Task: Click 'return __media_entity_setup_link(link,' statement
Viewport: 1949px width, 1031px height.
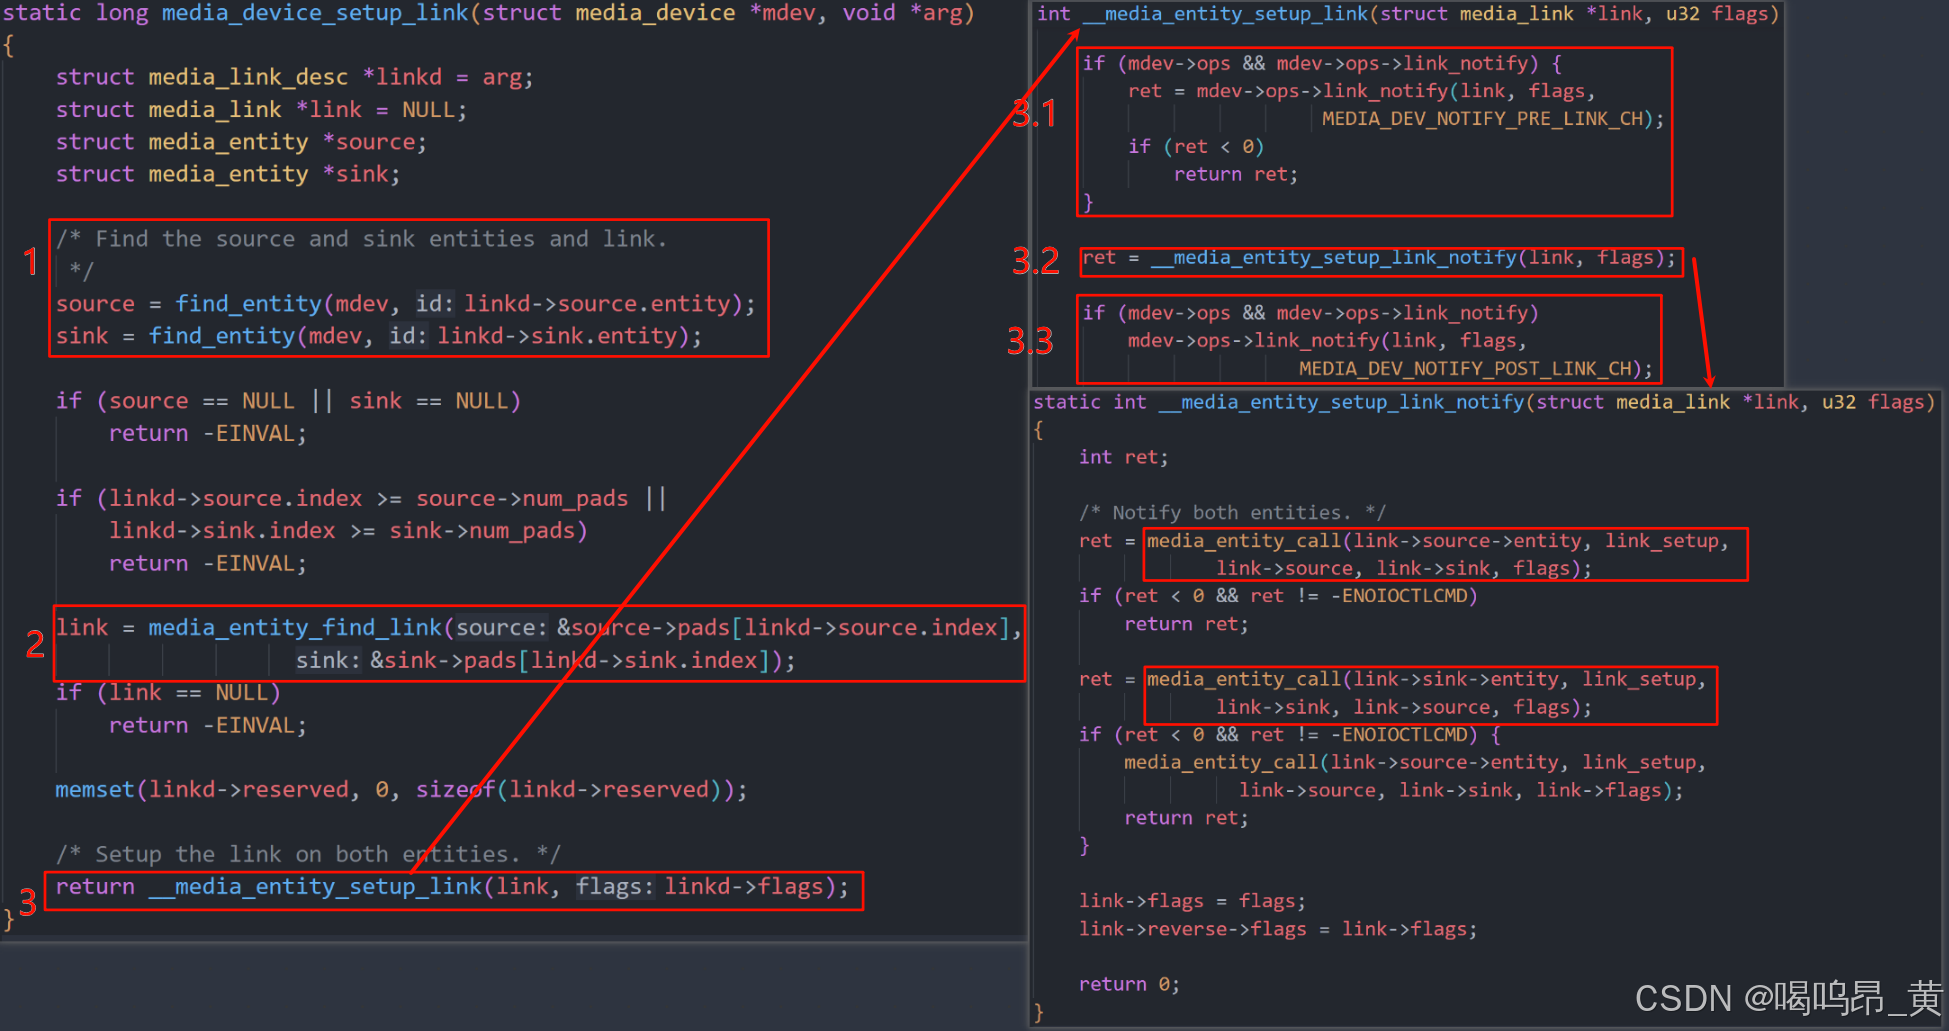Action: tap(452, 887)
